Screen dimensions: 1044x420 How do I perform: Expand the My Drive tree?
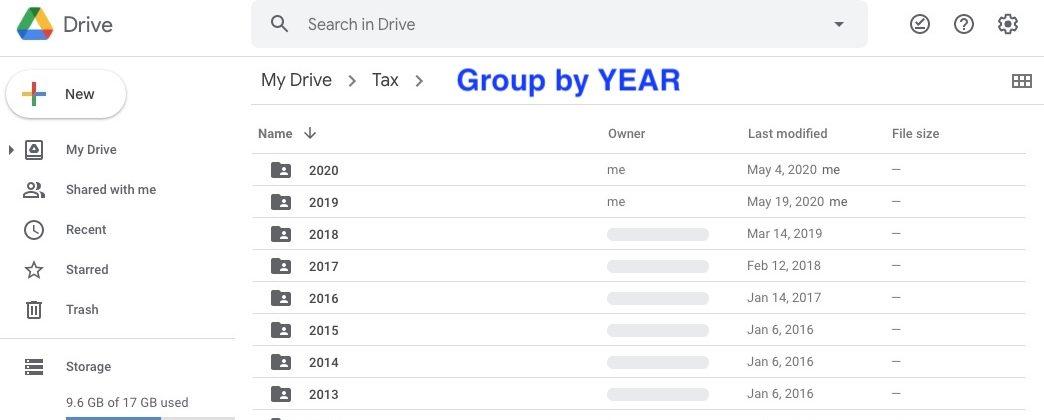[x=11, y=150]
